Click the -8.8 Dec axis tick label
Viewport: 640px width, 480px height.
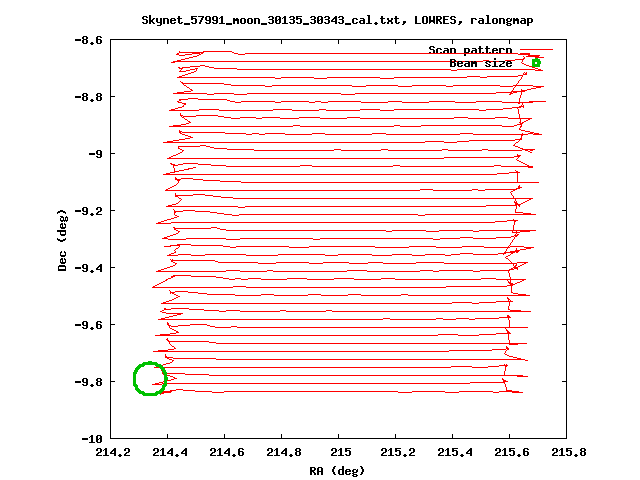(x=88, y=97)
